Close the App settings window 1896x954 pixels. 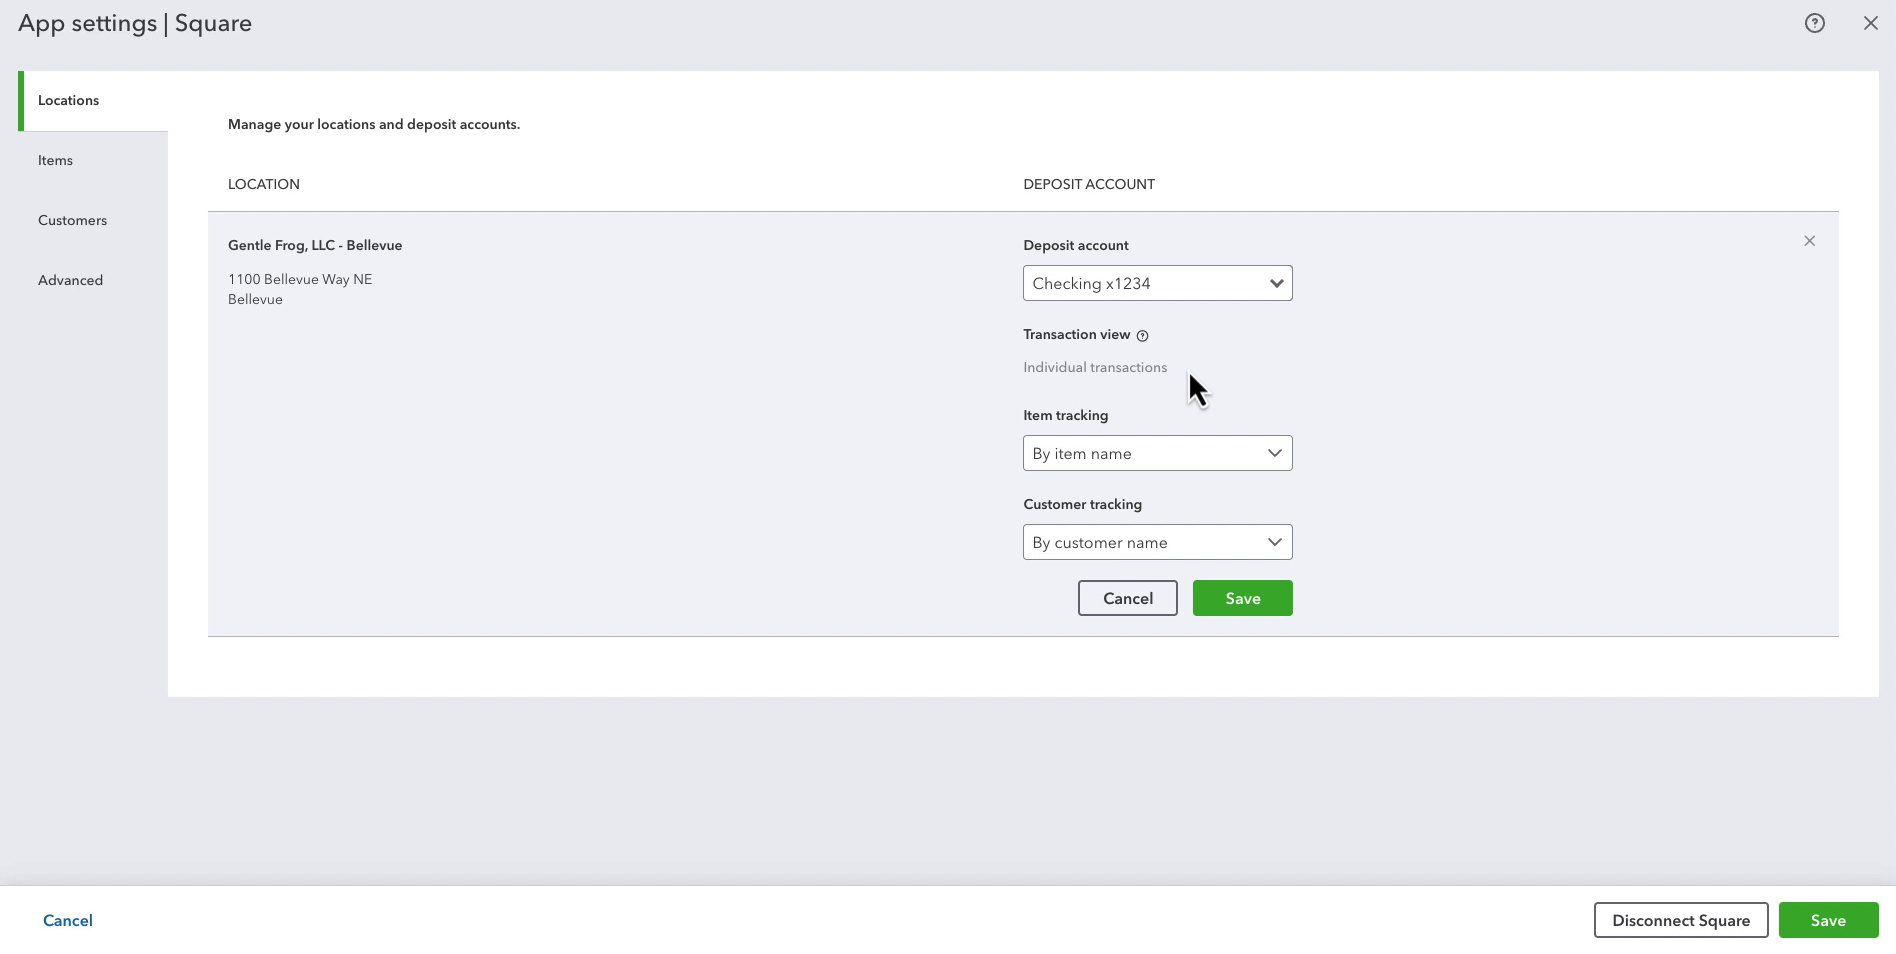pyautogui.click(x=1870, y=23)
